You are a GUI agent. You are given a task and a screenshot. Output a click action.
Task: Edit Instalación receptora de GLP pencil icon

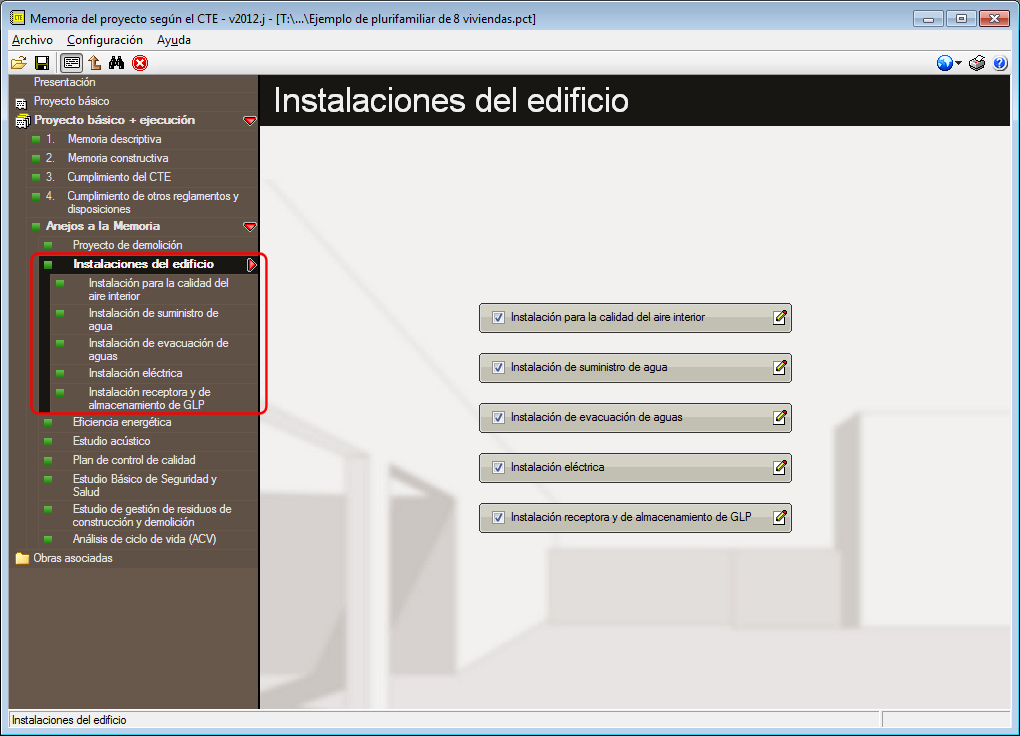pos(780,517)
